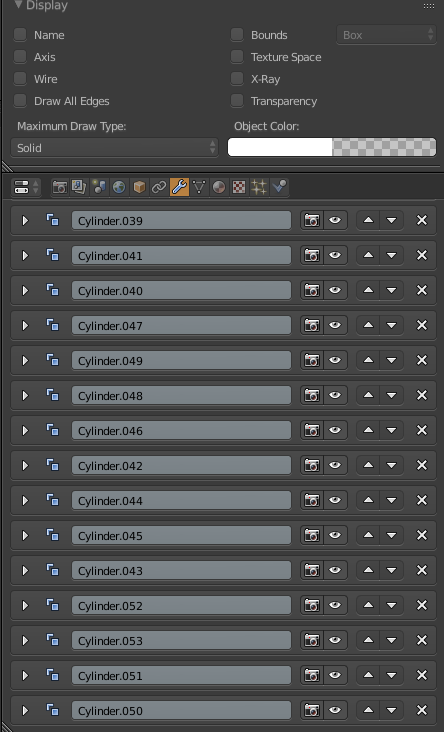Move Cylinder.050 modifier up in stack

tap(368, 711)
